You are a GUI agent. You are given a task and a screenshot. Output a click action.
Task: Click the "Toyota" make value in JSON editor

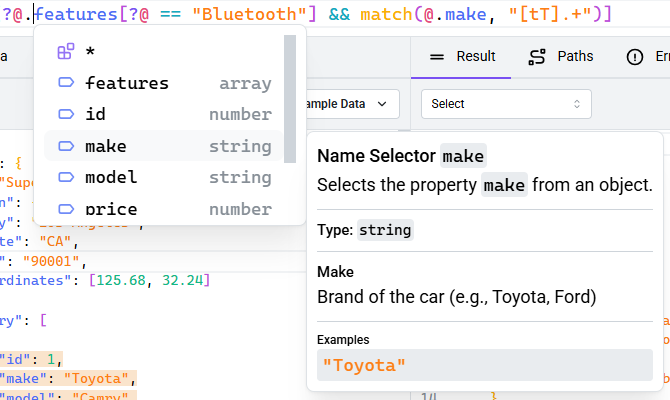click(97, 378)
